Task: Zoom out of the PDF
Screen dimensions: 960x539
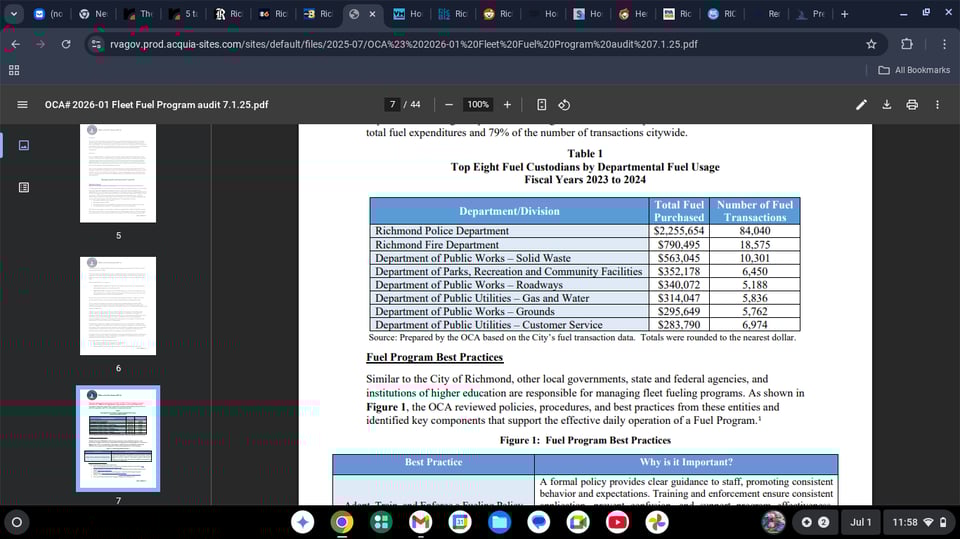Action: click(x=449, y=105)
